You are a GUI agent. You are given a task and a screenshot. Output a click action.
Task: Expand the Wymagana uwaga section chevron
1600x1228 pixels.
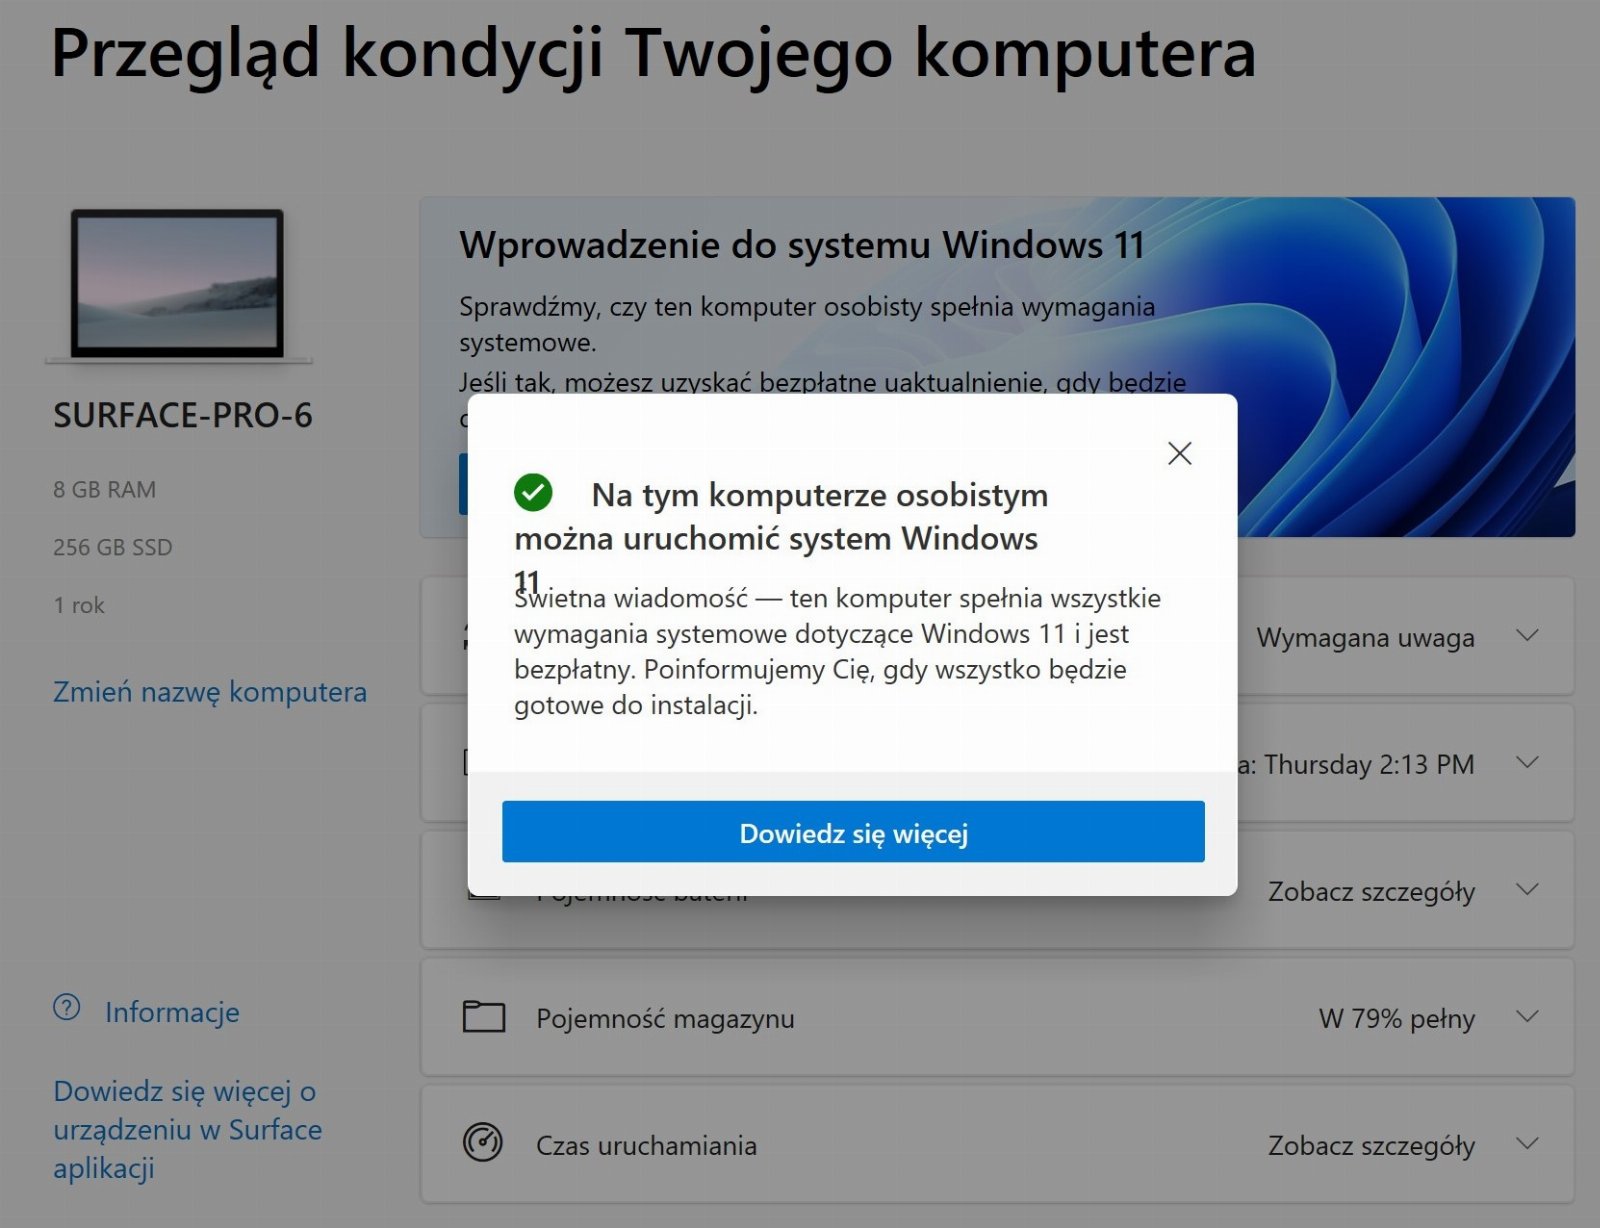pyautogui.click(x=1527, y=636)
